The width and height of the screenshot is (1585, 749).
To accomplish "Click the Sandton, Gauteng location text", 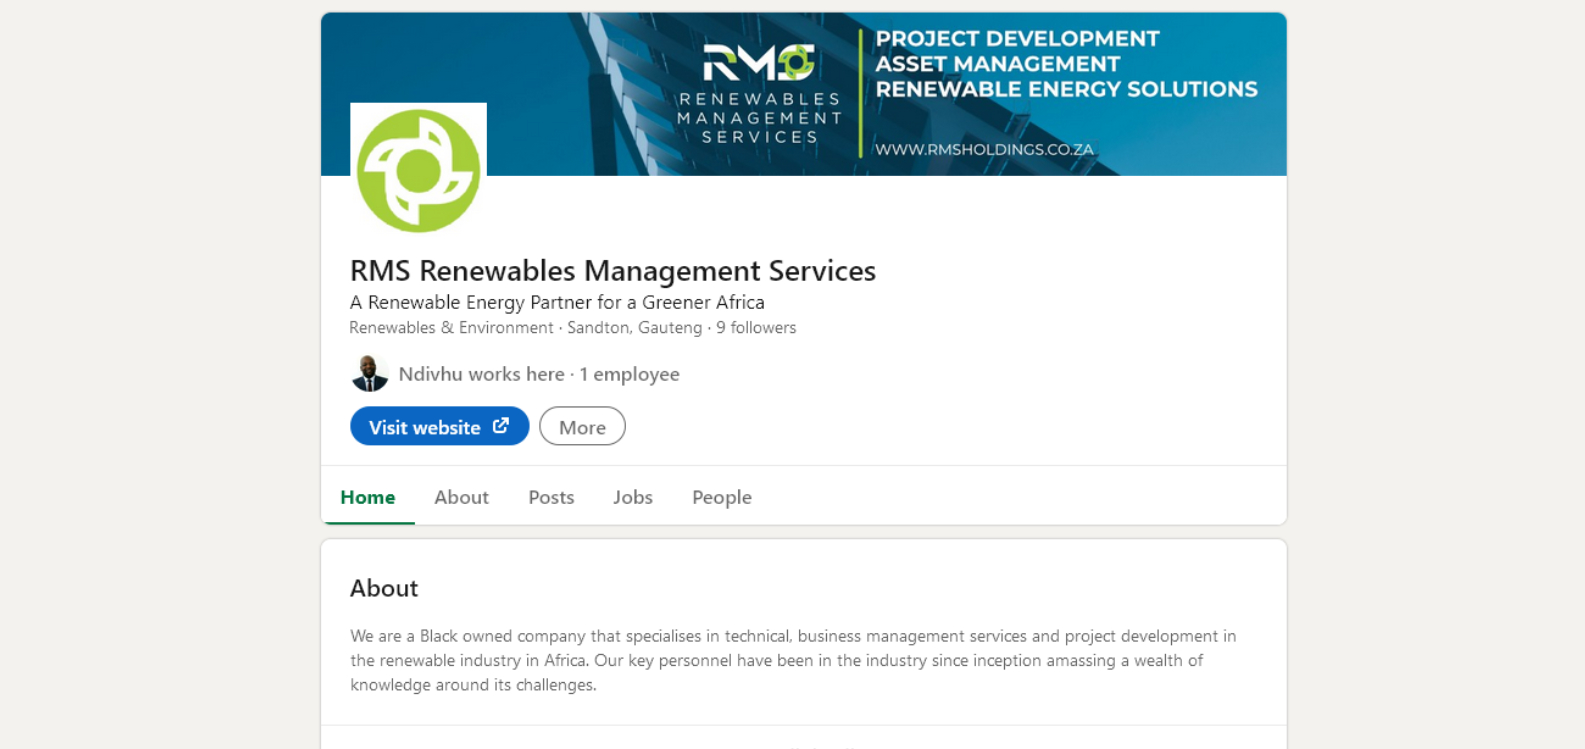I will (x=635, y=328).
